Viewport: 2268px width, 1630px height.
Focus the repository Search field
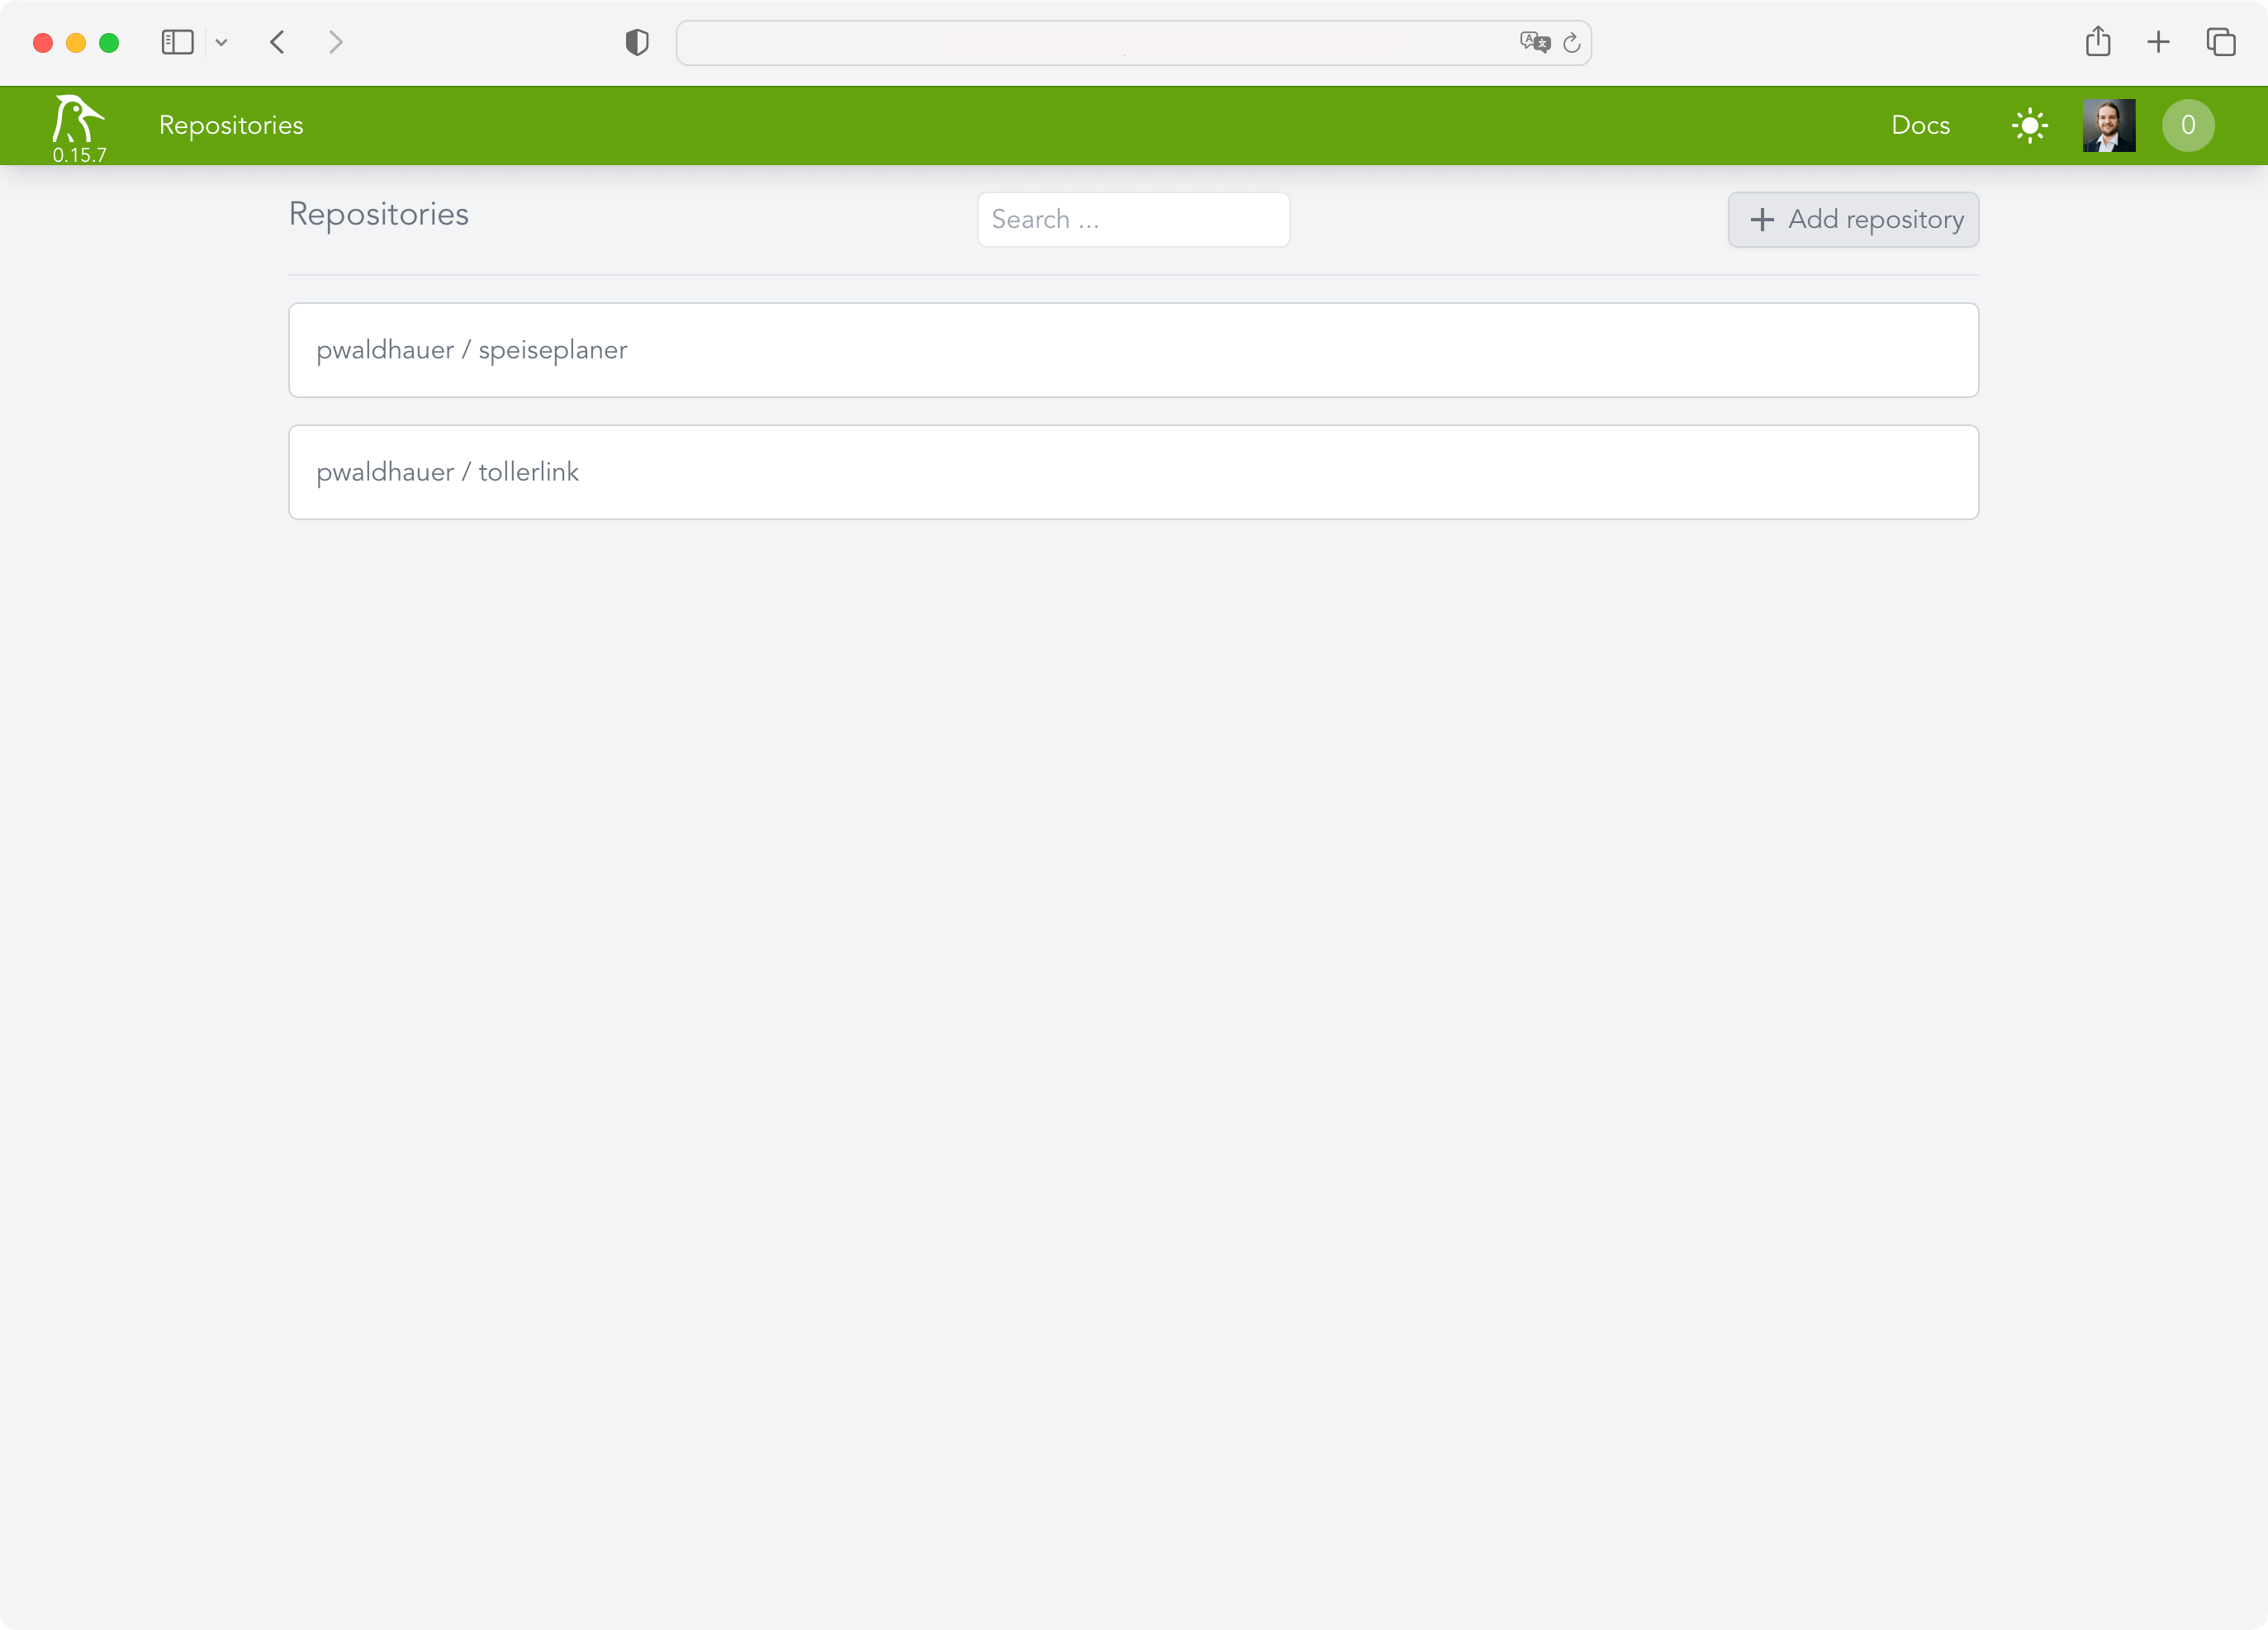click(x=1132, y=220)
